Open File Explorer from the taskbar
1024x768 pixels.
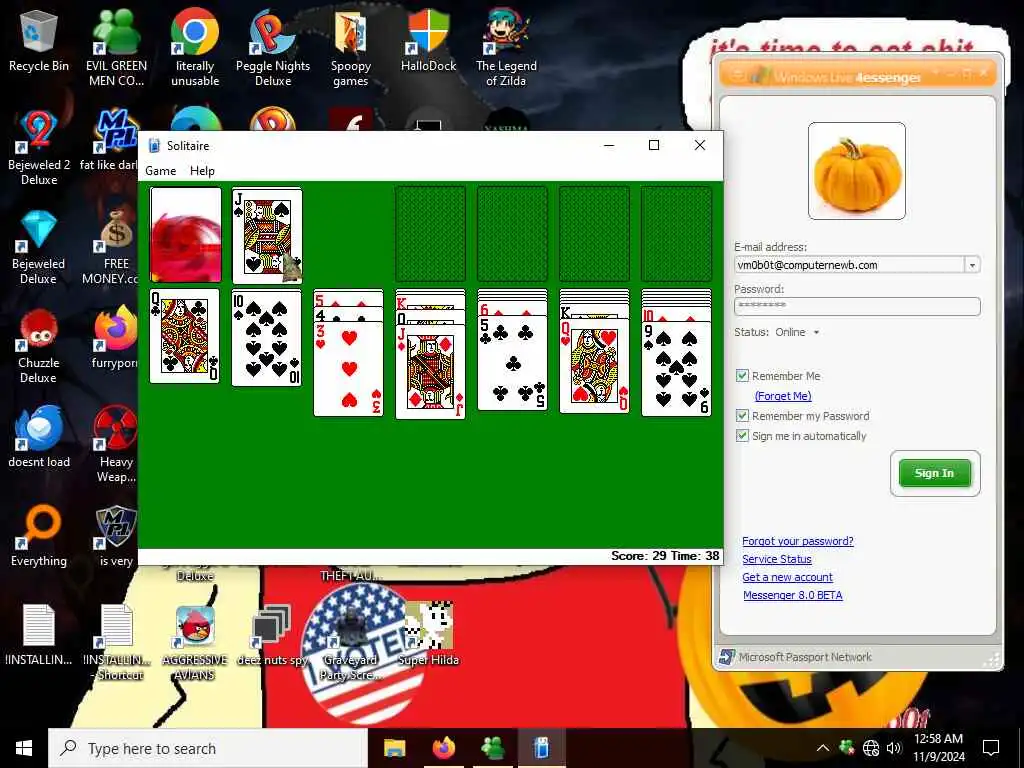tap(394, 748)
